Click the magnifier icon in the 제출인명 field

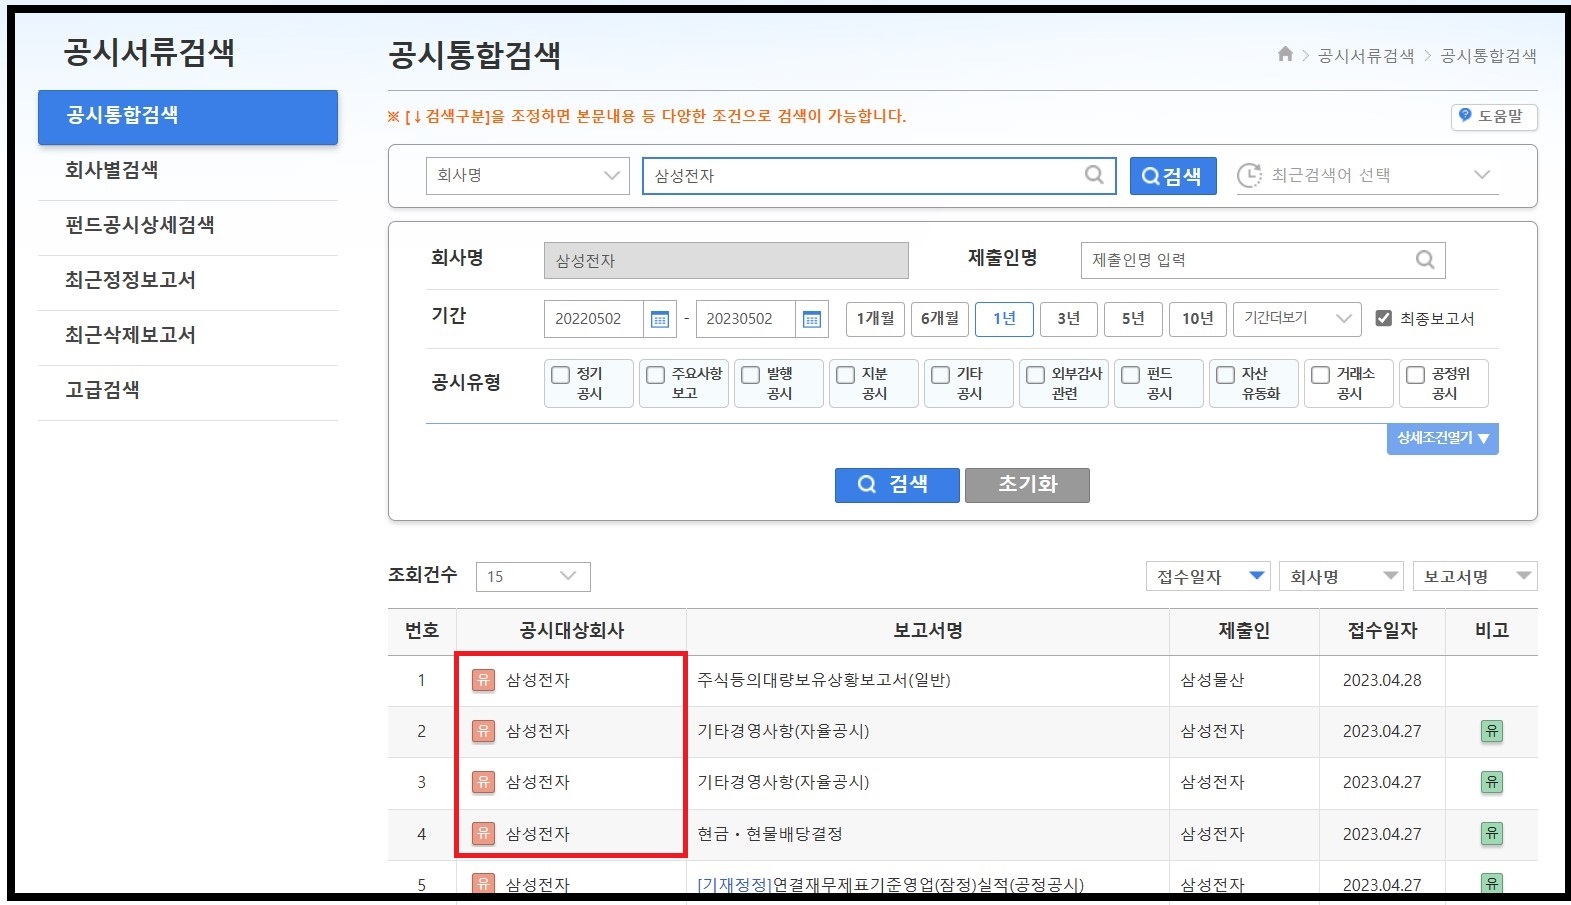pyautogui.click(x=1425, y=260)
